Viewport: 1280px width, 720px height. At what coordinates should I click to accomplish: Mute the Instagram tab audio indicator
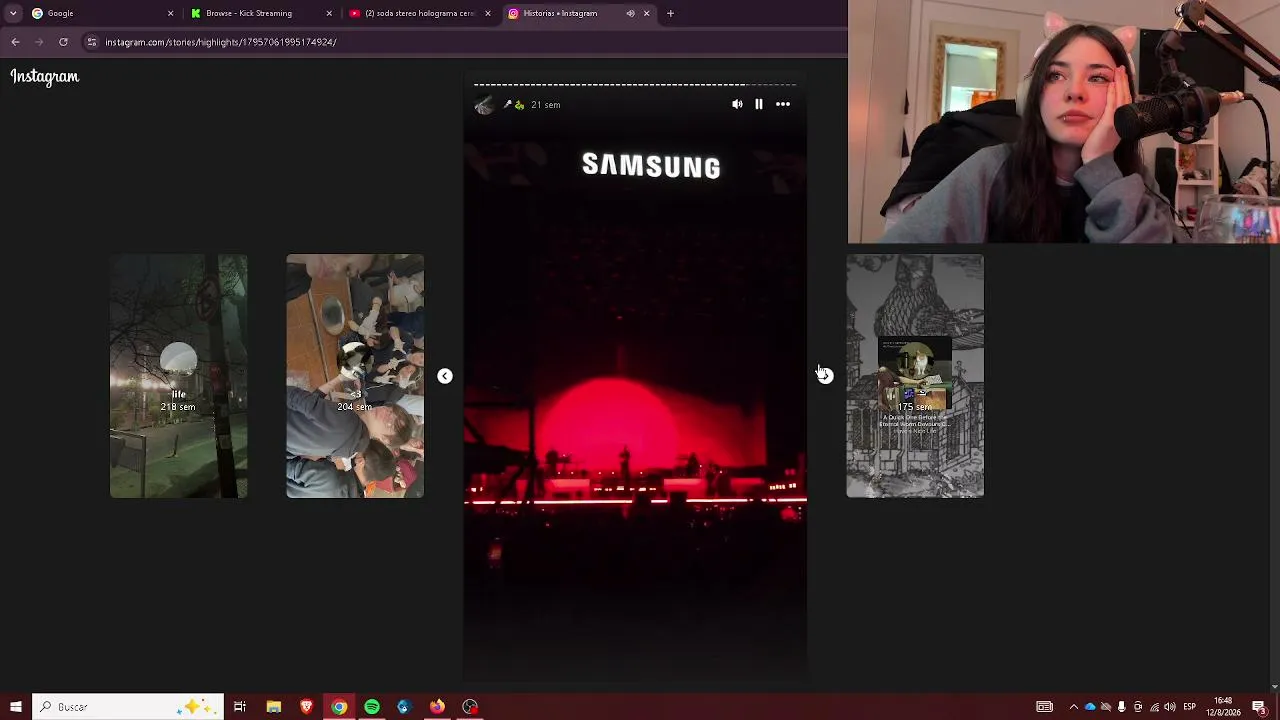tap(630, 13)
